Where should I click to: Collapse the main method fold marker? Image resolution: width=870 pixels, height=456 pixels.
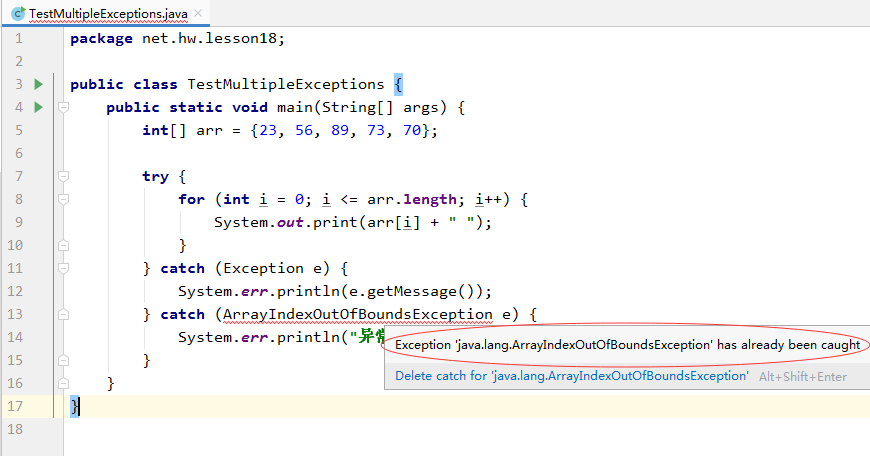[63, 107]
